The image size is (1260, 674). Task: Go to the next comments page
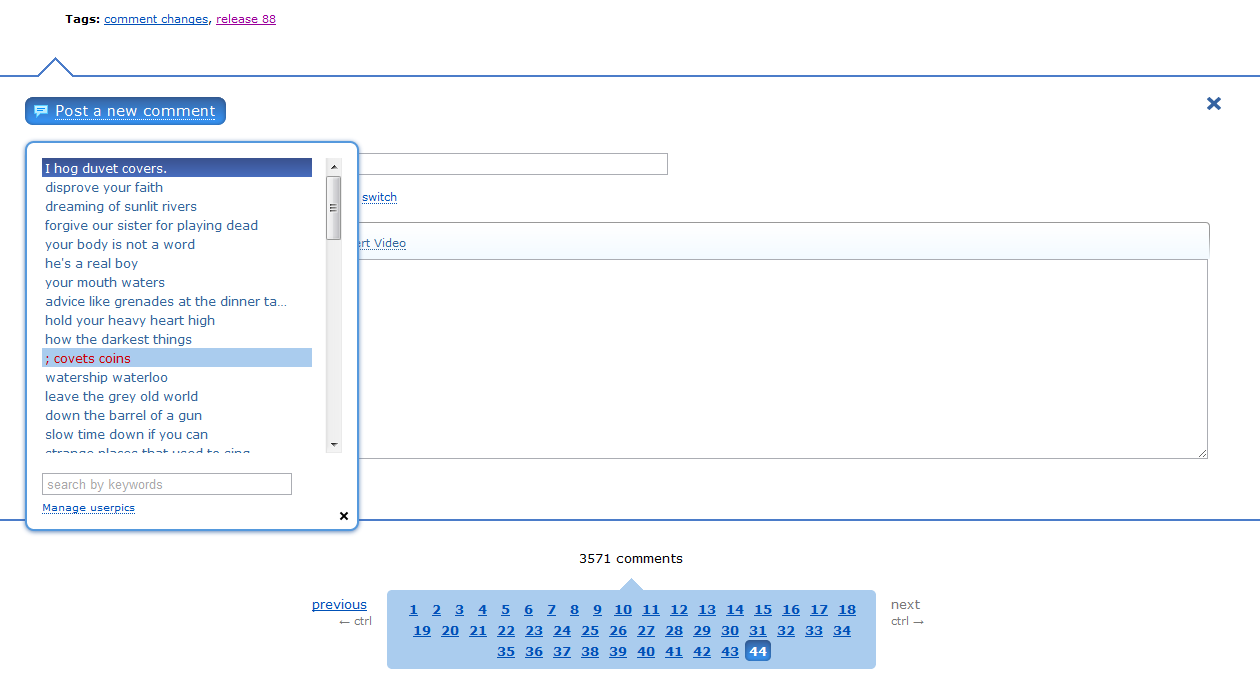(x=905, y=604)
